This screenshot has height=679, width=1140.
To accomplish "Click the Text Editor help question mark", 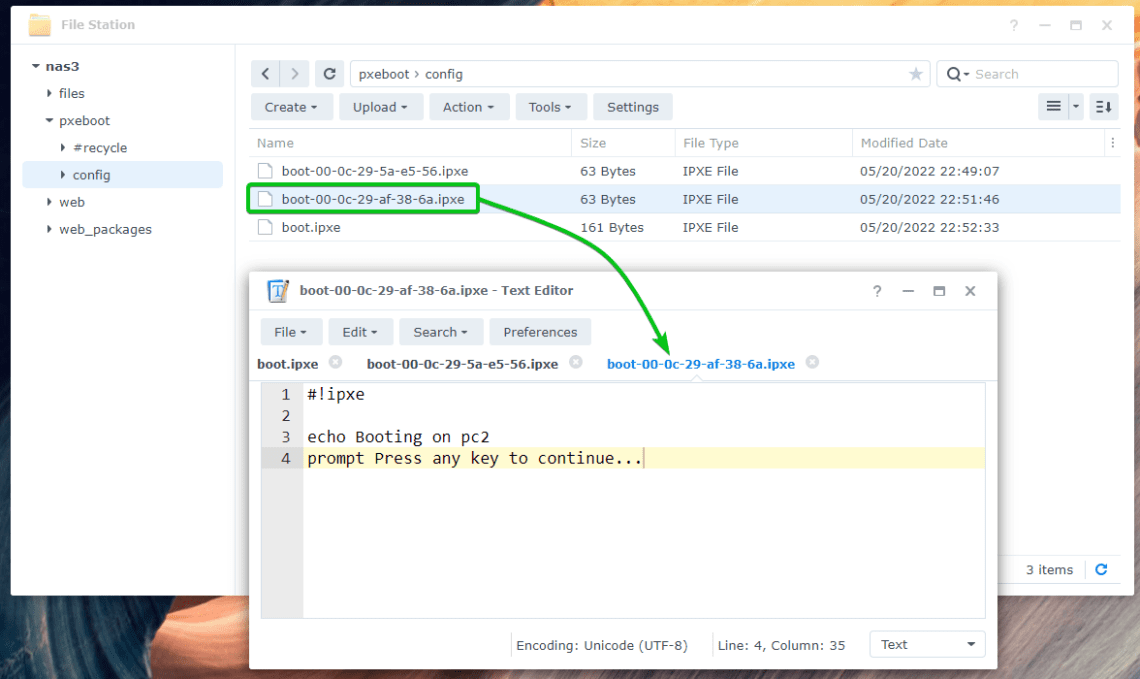I will [x=877, y=290].
